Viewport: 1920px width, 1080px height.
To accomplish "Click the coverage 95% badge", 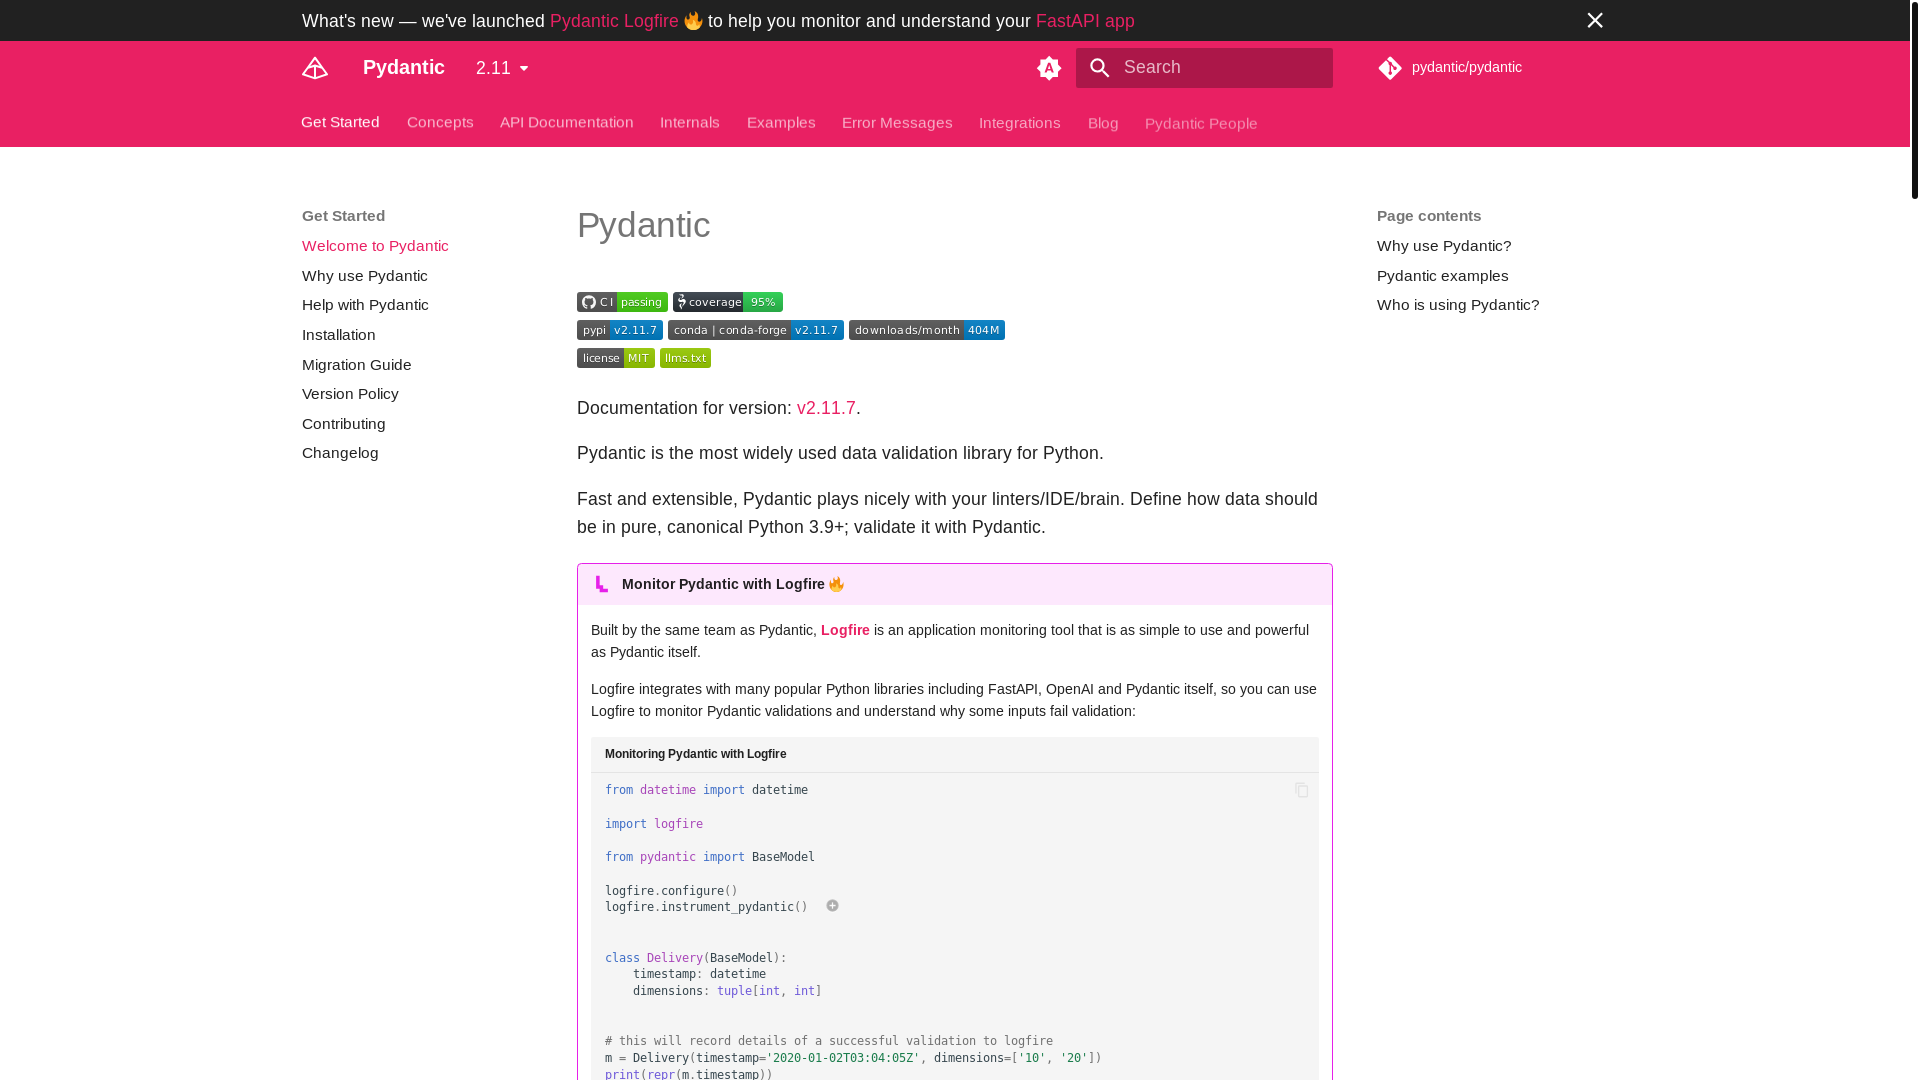I will (x=728, y=302).
